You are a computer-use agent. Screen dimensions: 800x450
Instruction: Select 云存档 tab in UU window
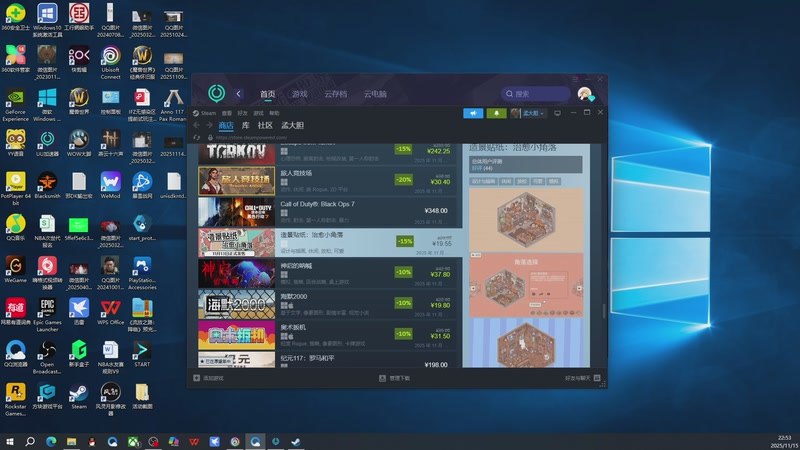click(x=335, y=94)
